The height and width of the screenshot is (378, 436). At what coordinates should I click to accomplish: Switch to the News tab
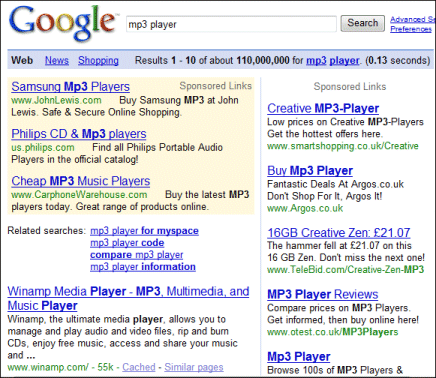point(57,60)
